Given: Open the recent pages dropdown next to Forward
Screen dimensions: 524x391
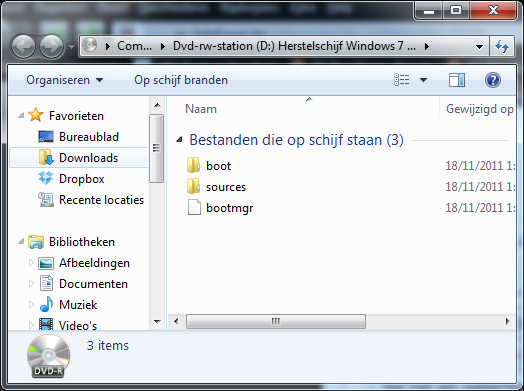Looking at the screenshot, I should click(x=71, y=47).
